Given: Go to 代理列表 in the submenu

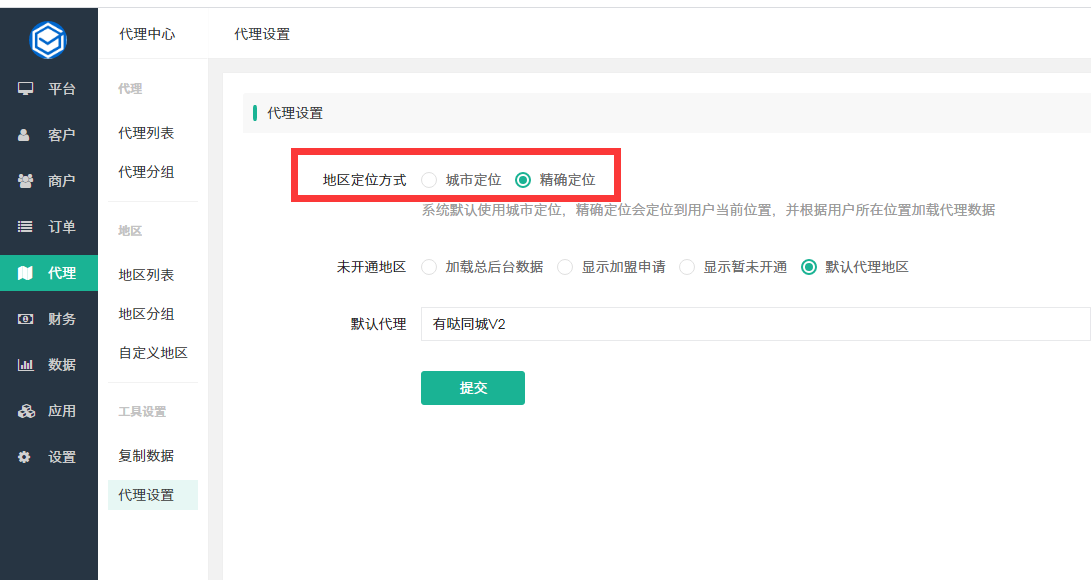Looking at the screenshot, I should pos(146,133).
